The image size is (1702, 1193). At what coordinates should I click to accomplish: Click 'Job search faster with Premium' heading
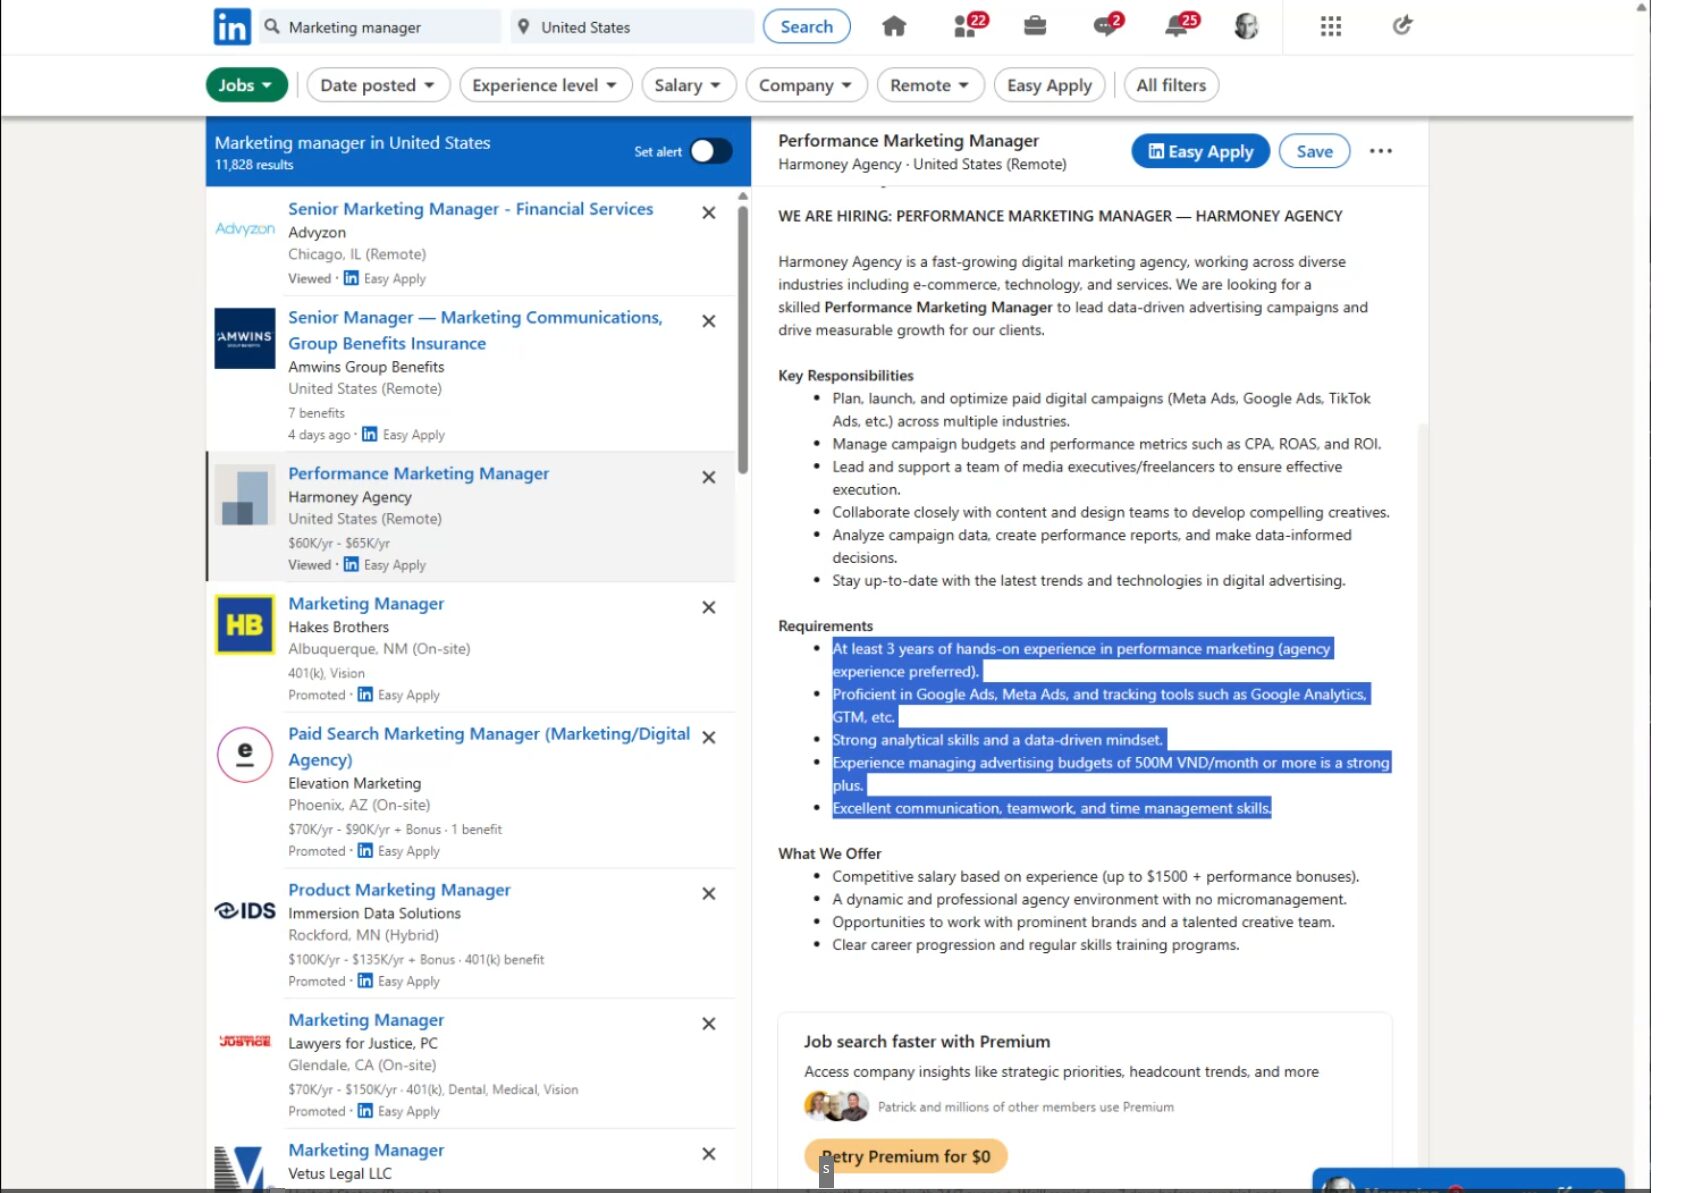(x=927, y=1041)
